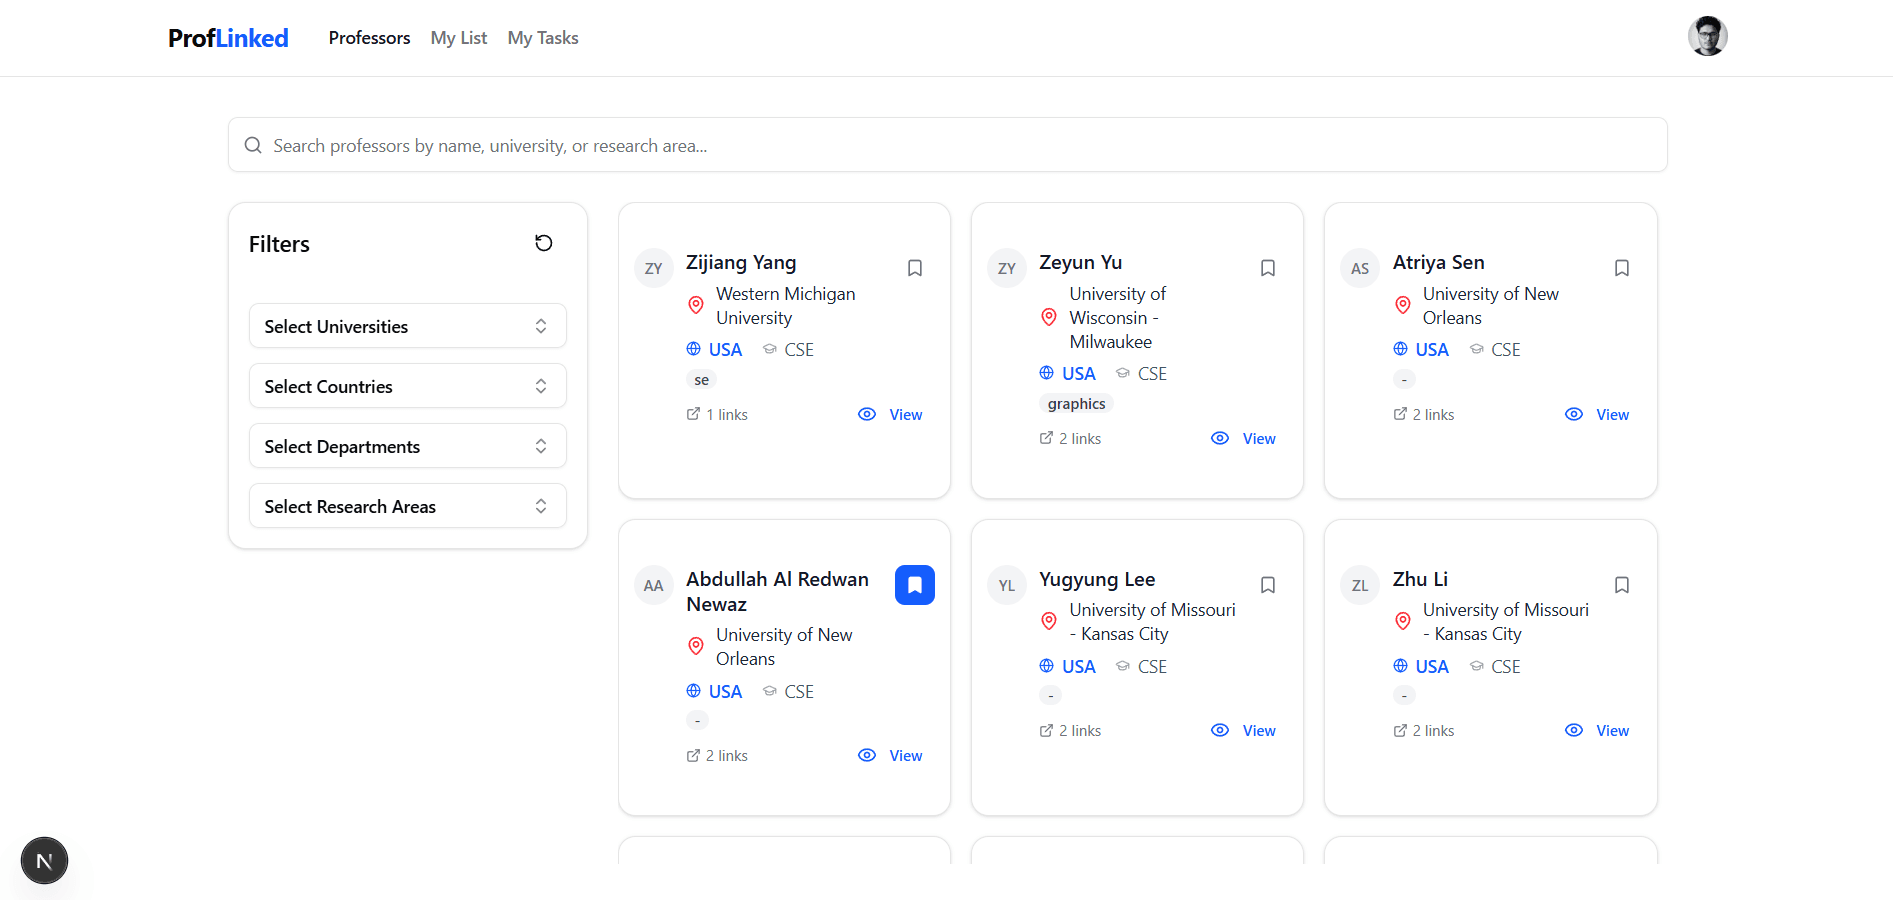Bookmark Yugyung Lee's card
Screen dimensions: 1893x900
click(x=1268, y=585)
